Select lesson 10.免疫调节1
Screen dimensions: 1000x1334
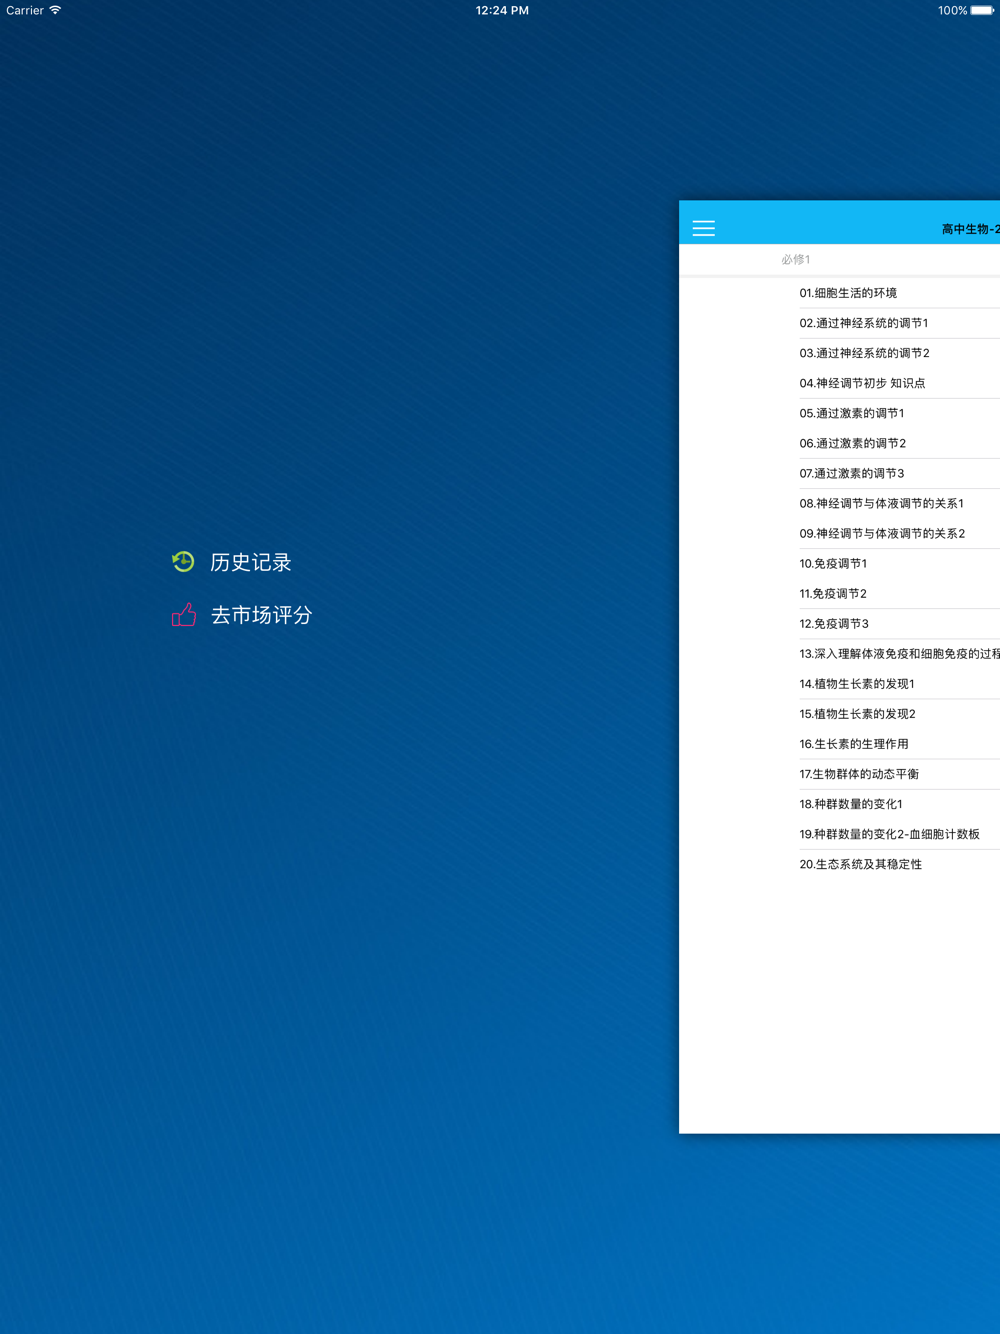[x=833, y=563]
